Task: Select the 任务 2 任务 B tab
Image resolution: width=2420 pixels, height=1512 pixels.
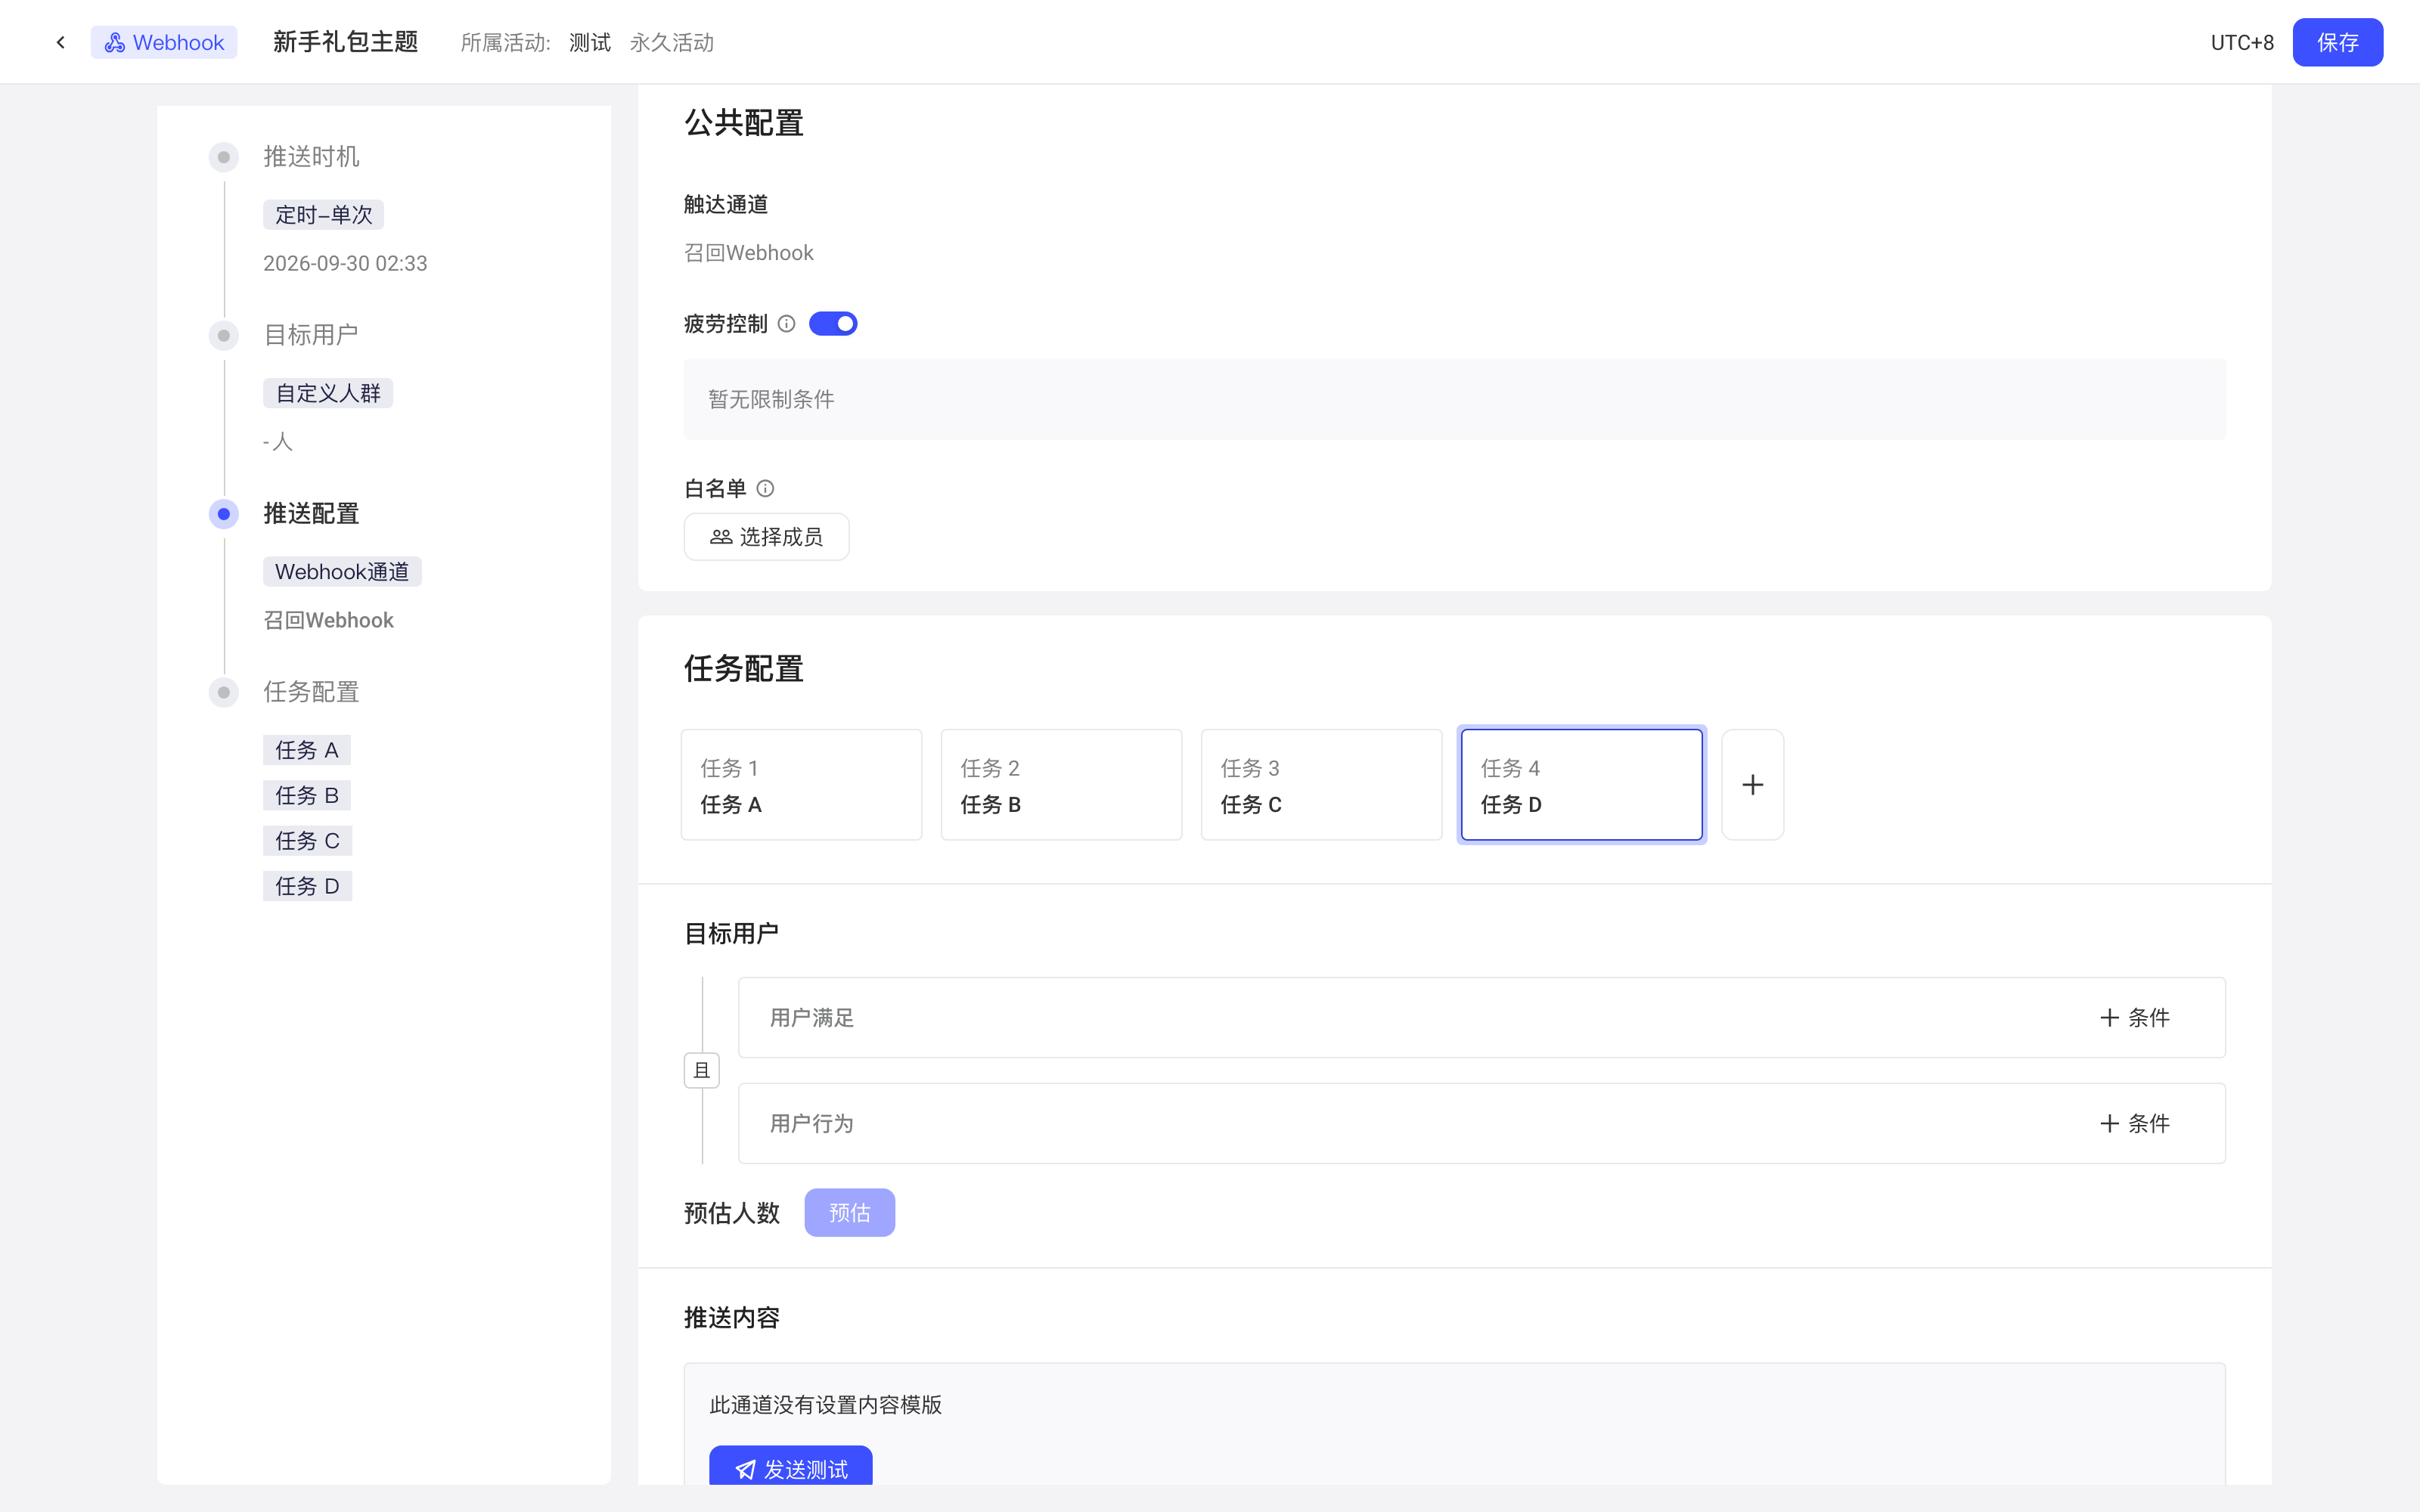Action: click(1061, 785)
